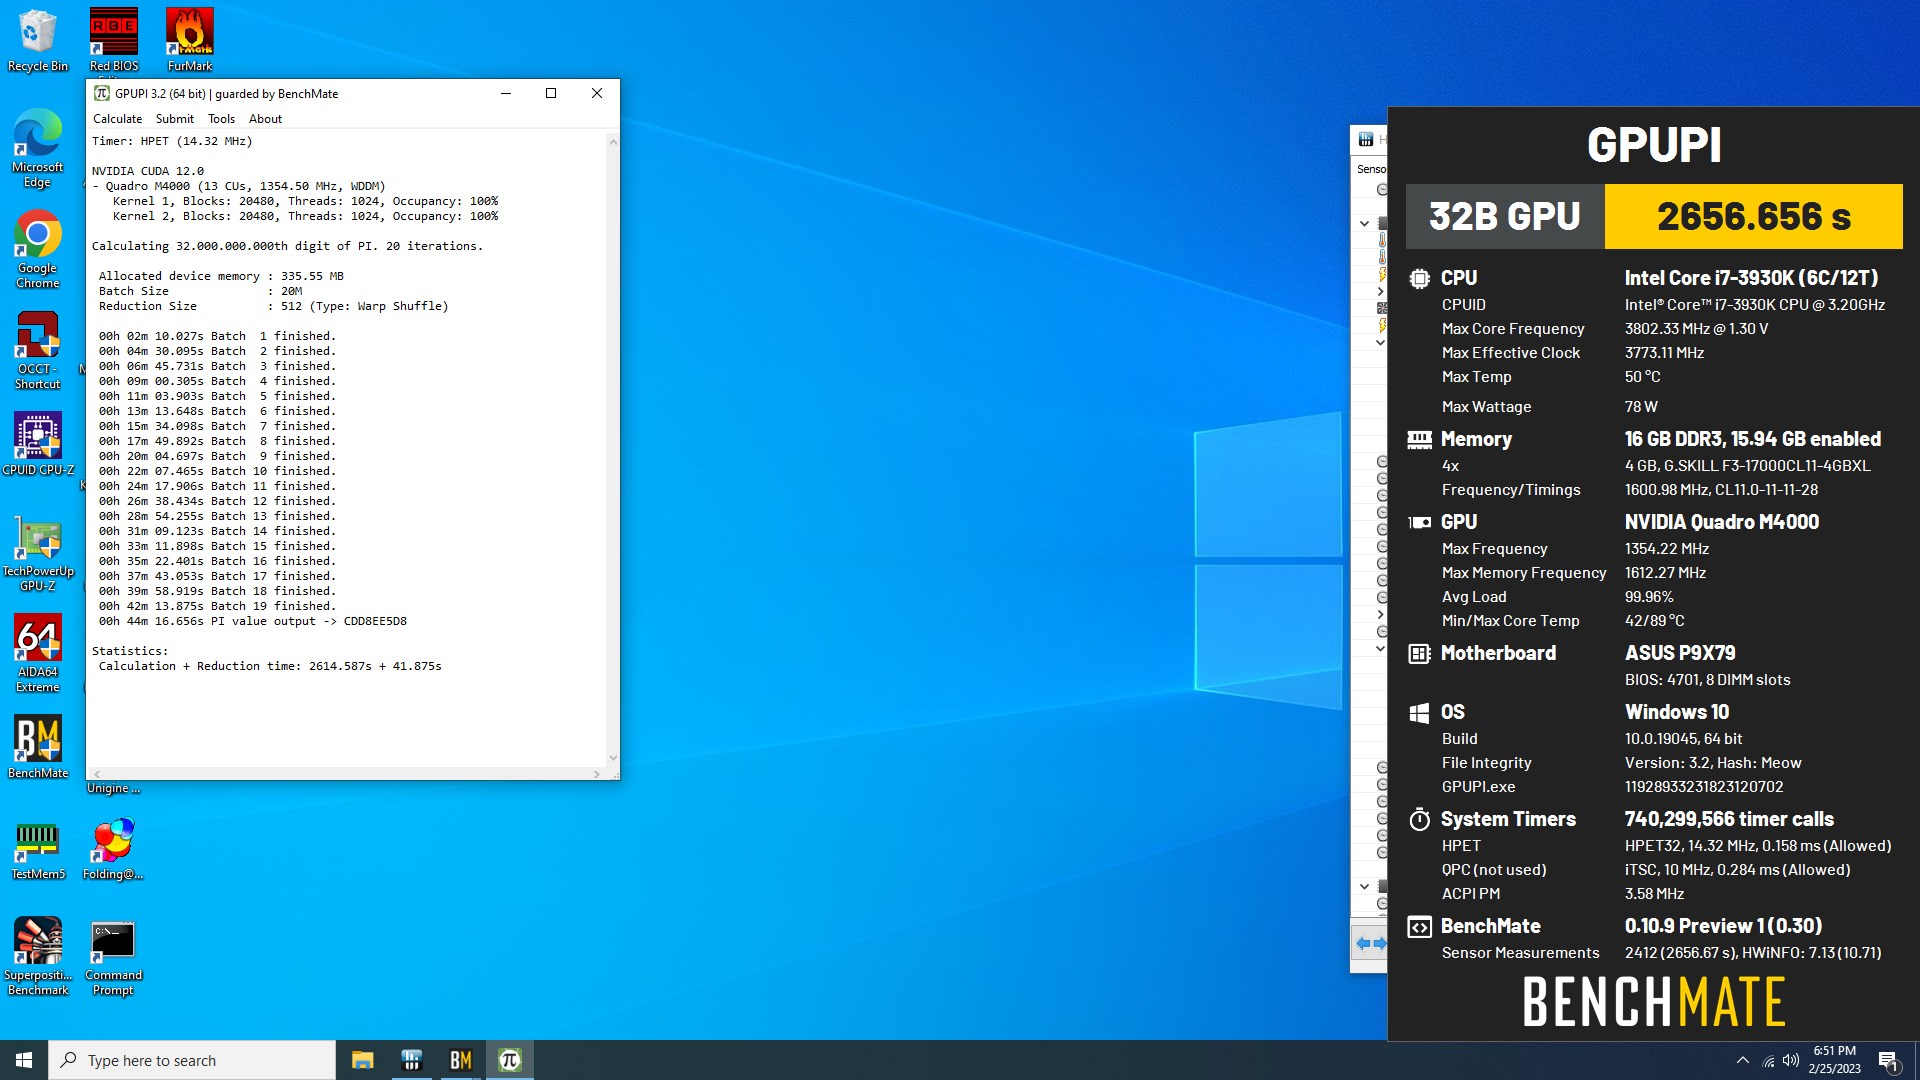
Task: Launch the Folding@home desktop shortcut
Action: click(x=113, y=849)
